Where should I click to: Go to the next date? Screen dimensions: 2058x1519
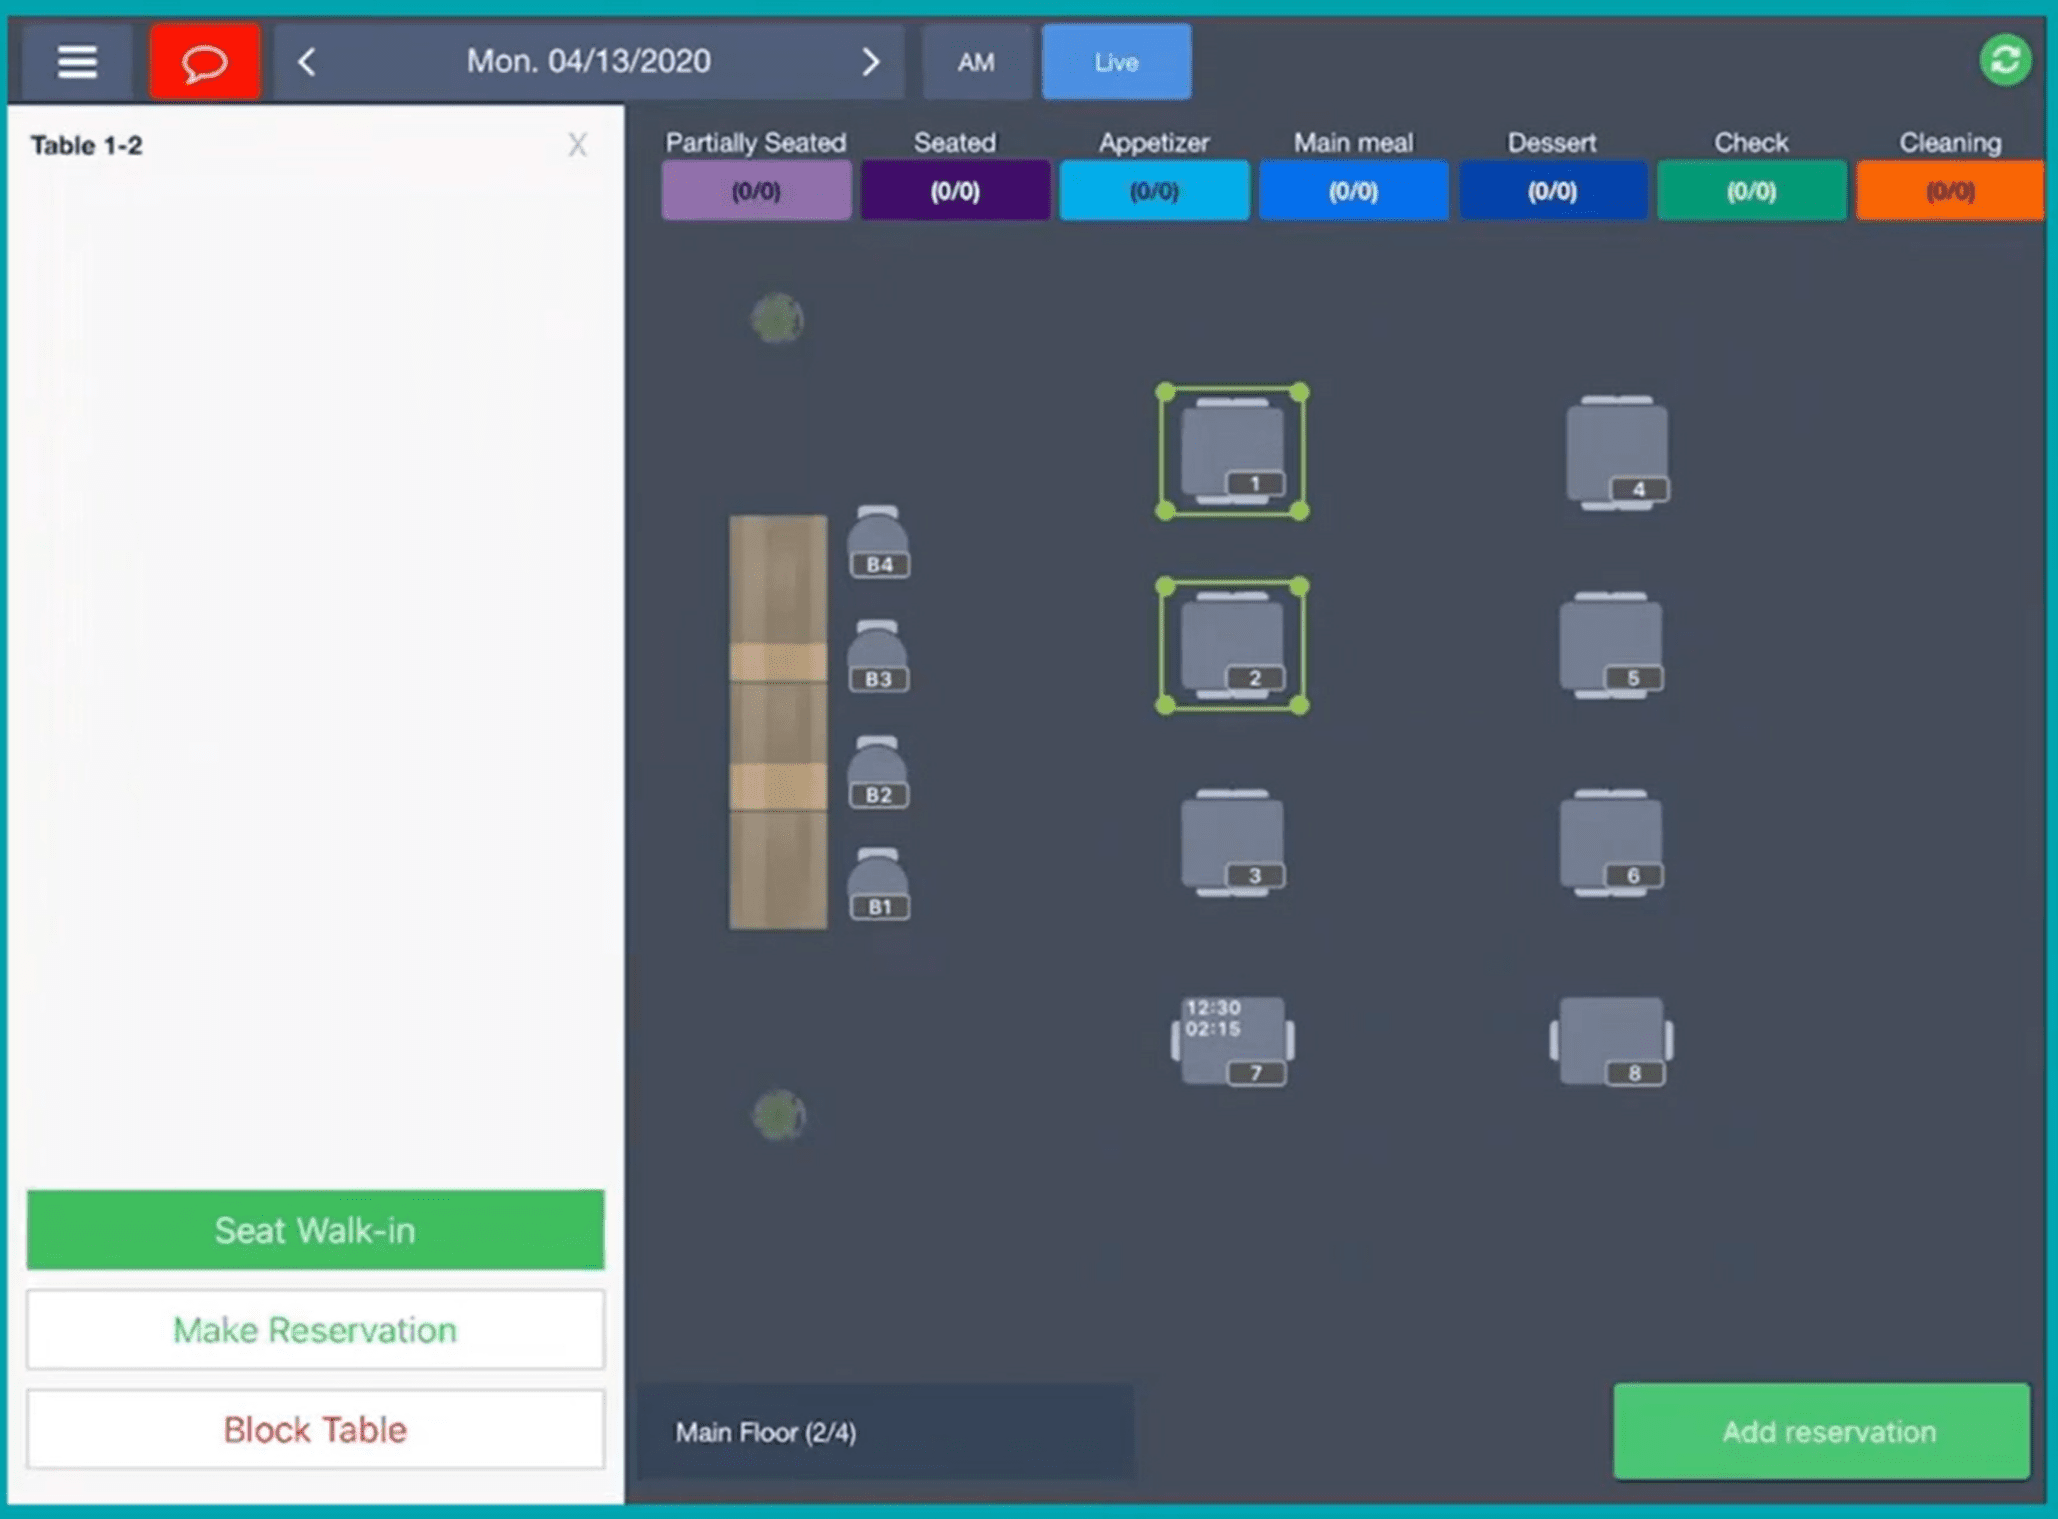tap(870, 62)
